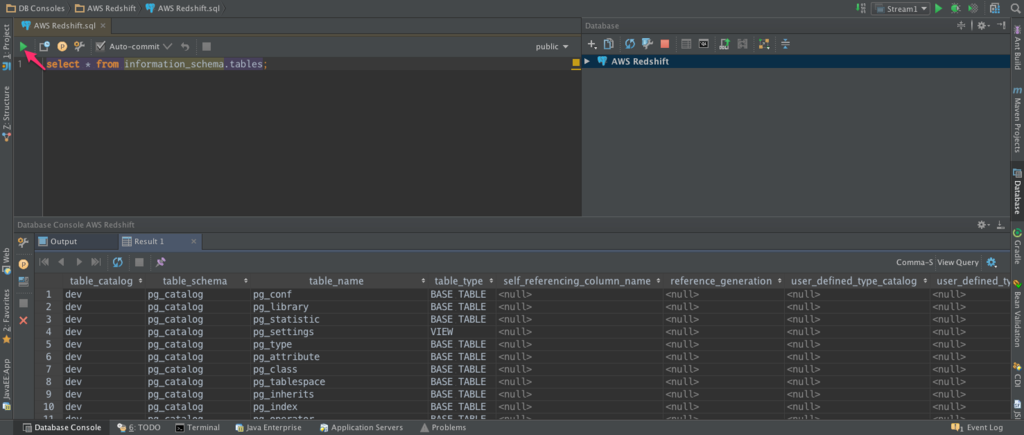Image resolution: width=1024 pixels, height=435 pixels.
Task: Run with coverage icon in top toolbar
Action: 973,8
